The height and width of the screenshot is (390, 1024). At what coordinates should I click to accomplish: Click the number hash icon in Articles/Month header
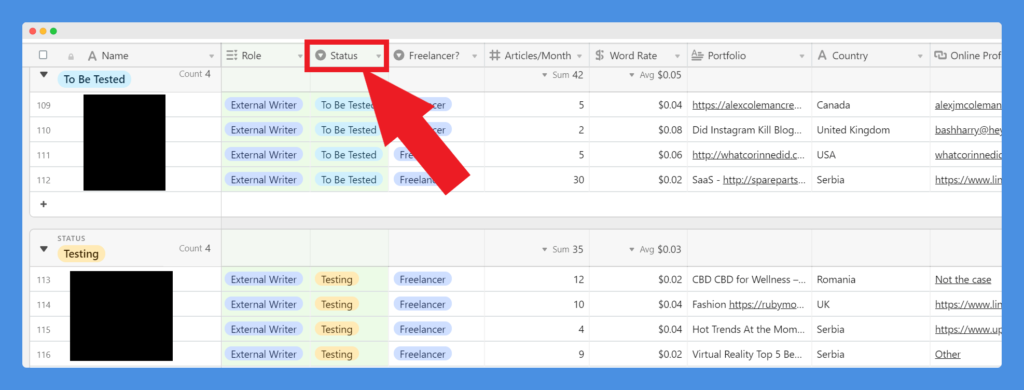[x=495, y=56]
